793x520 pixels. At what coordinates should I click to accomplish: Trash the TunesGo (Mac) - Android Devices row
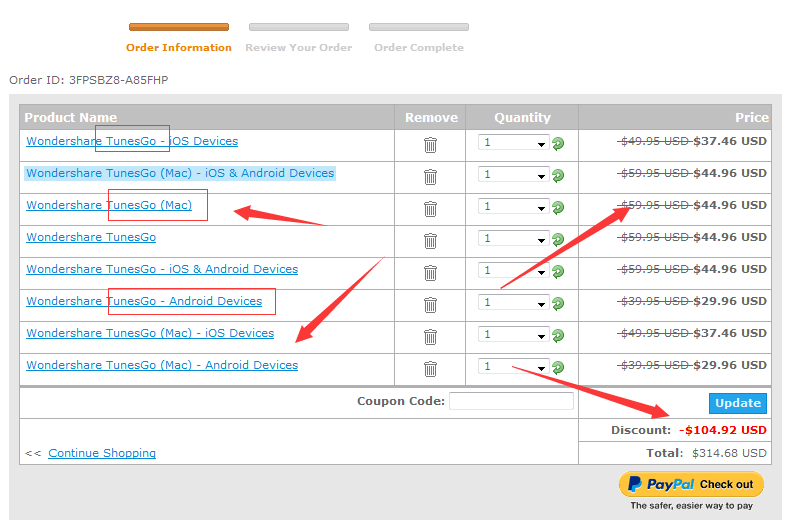(x=430, y=369)
